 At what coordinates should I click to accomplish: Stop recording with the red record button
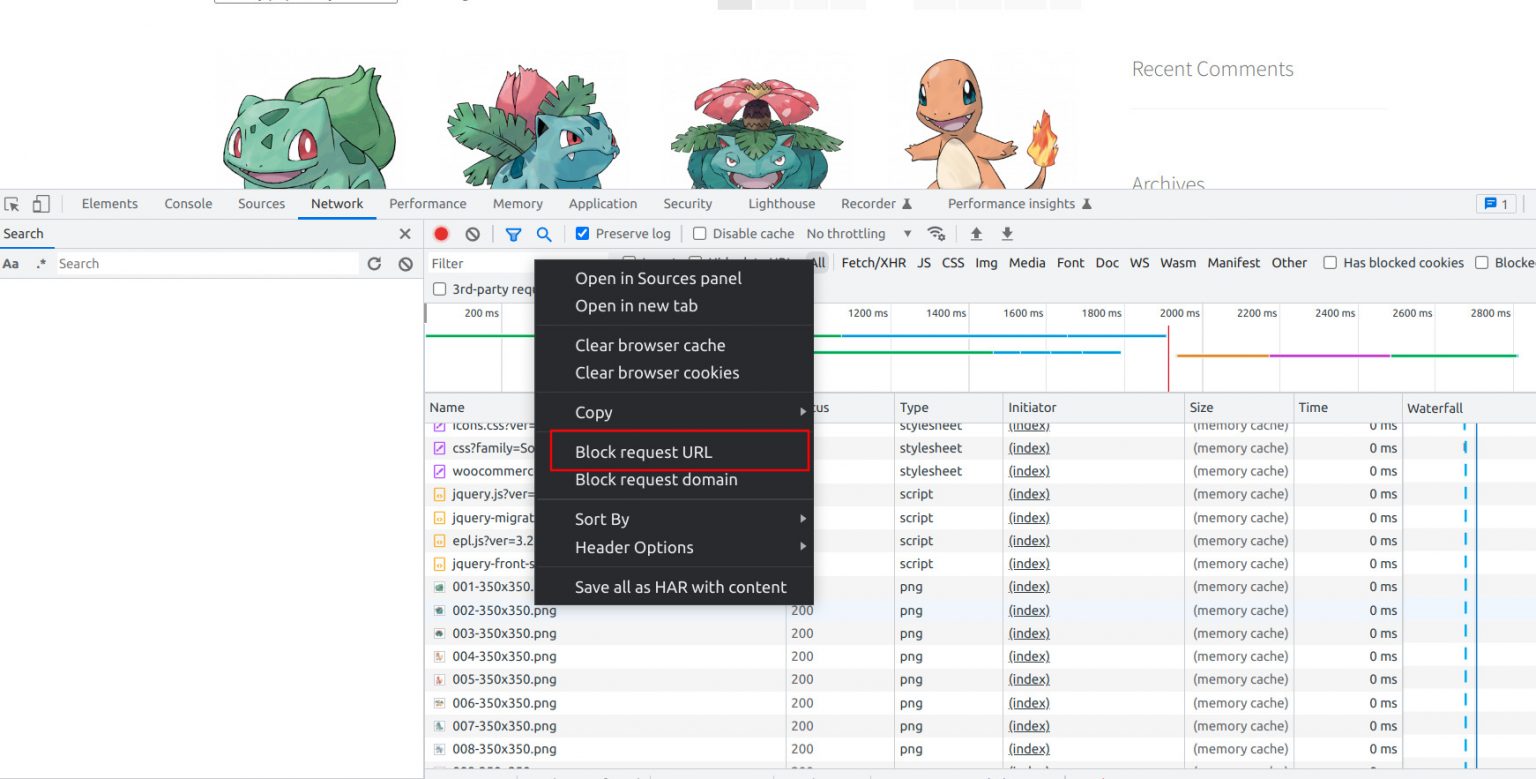(441, 234)
